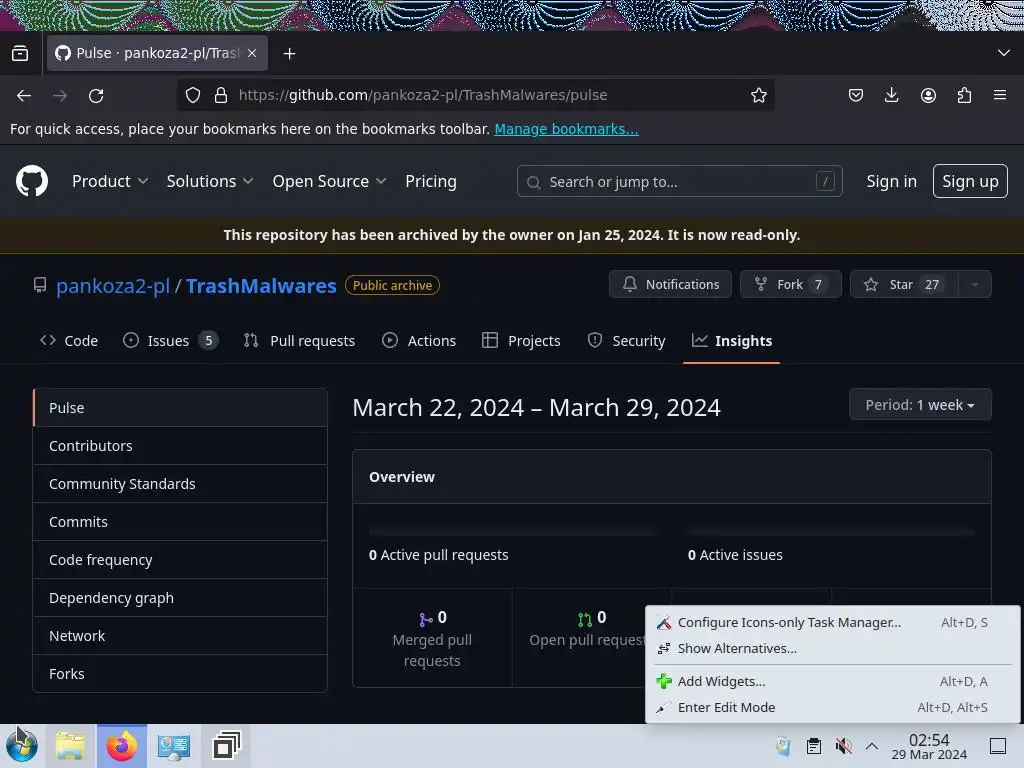1024x768 pixels.
Task: Click the muted volume tray icon
Action: [x=843, y=746]
